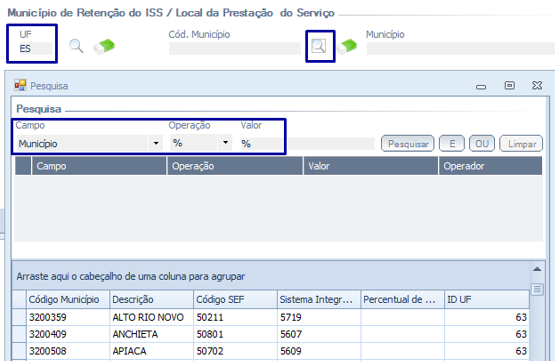Select the row with code 3200409
The width and height of the screenshot is (555, 361).
(x=68, y=334)
